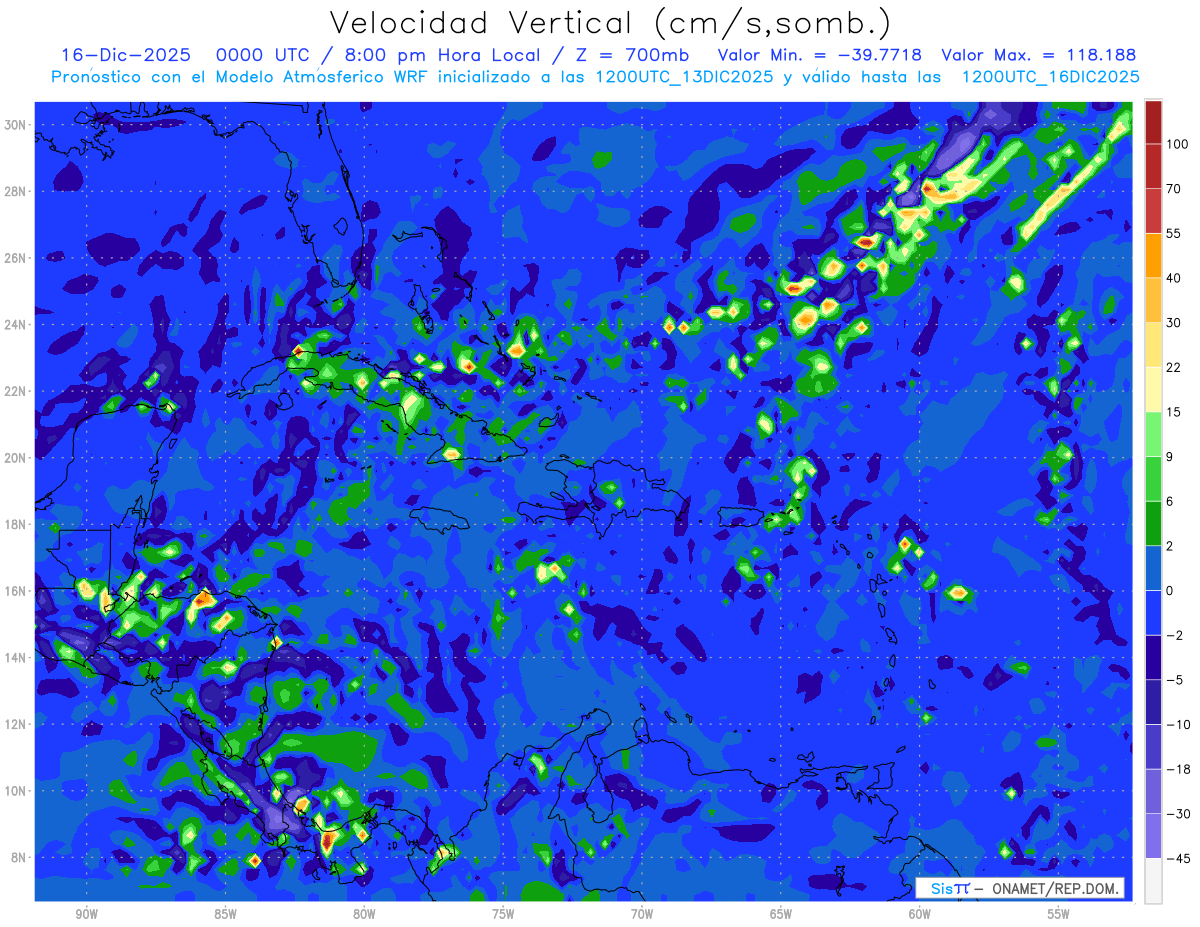1200x927 pixels.
Task: Pick the white swatch below -45
Action: point(1153,880)
